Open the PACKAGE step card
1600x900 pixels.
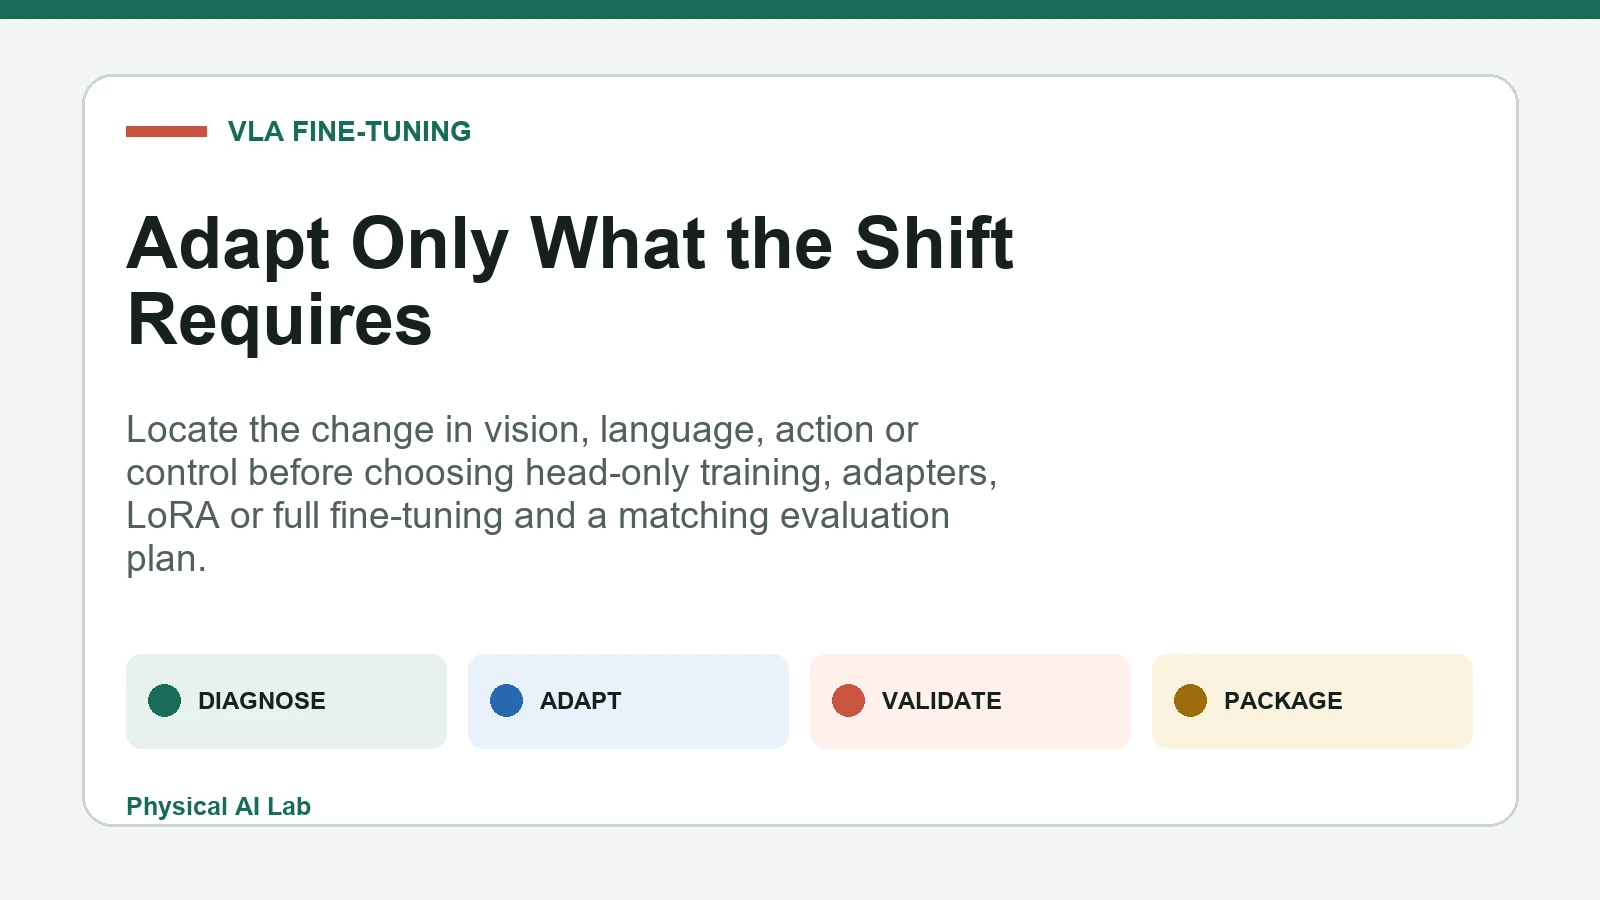[x=1312, y=701]
